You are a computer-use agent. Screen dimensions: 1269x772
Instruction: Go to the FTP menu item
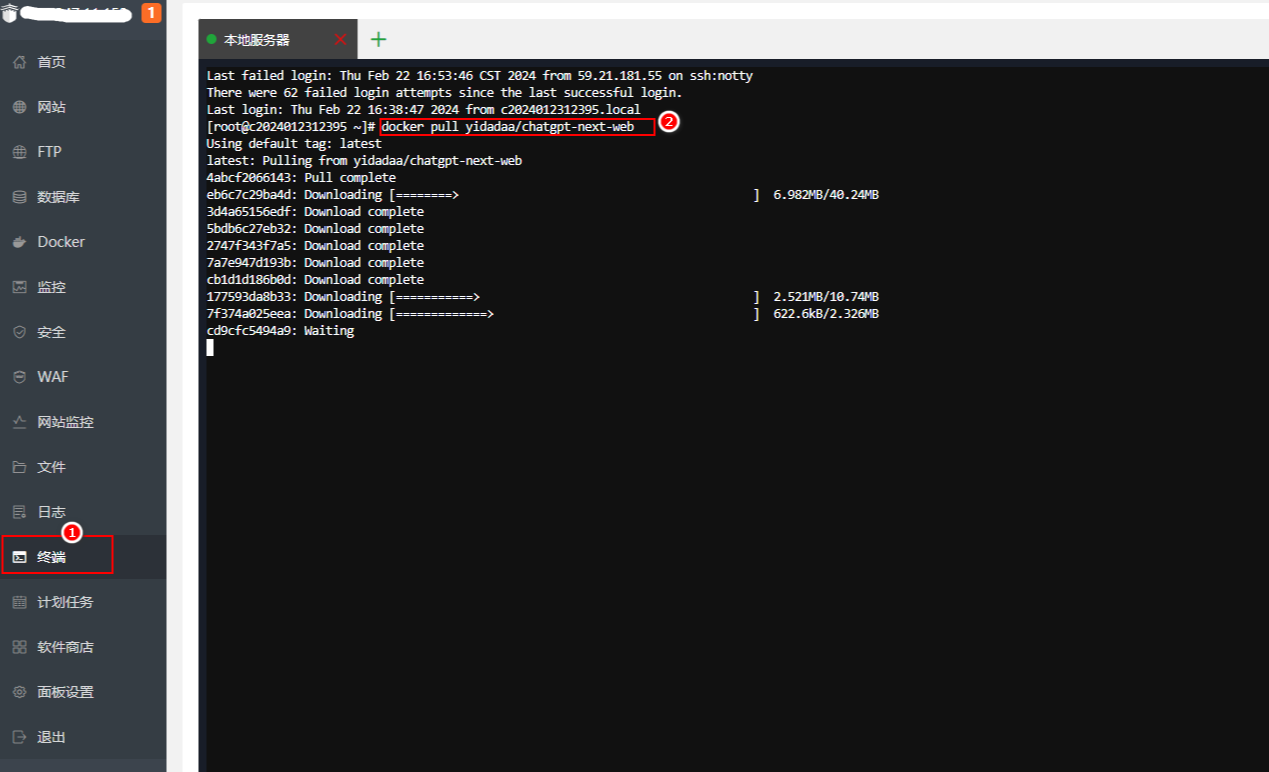50,152
